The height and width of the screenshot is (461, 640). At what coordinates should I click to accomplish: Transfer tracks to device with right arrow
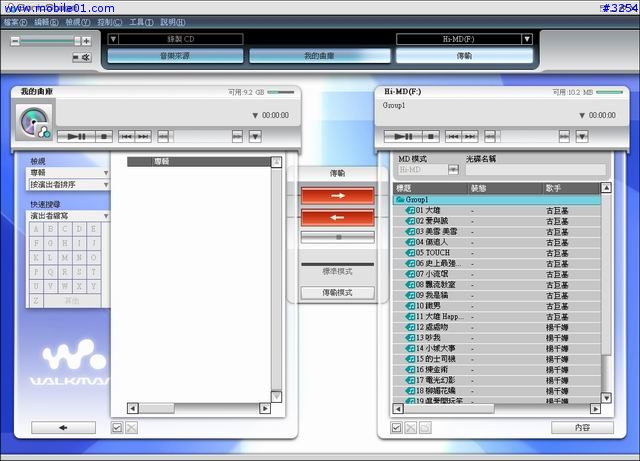(338, 196)
